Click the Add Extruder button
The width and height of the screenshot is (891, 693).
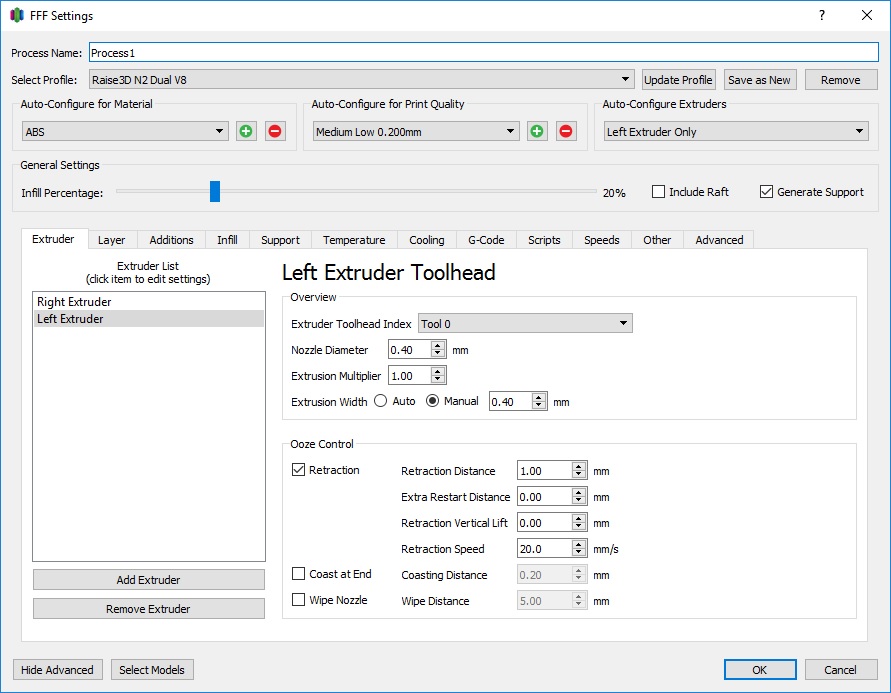(x=148, y=580)
